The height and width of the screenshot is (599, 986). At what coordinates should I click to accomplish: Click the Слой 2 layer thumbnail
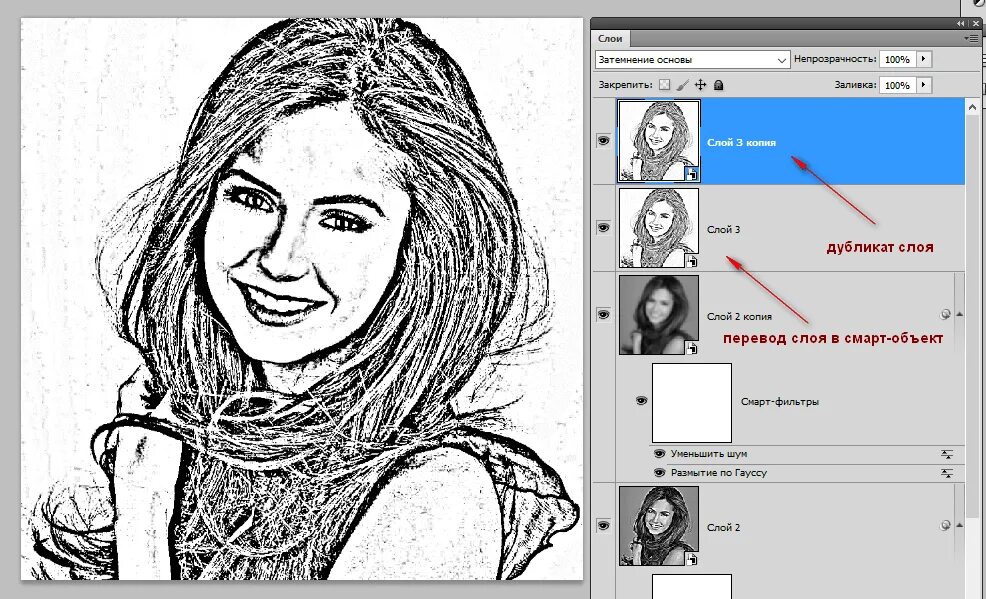[x=658, y=527]
